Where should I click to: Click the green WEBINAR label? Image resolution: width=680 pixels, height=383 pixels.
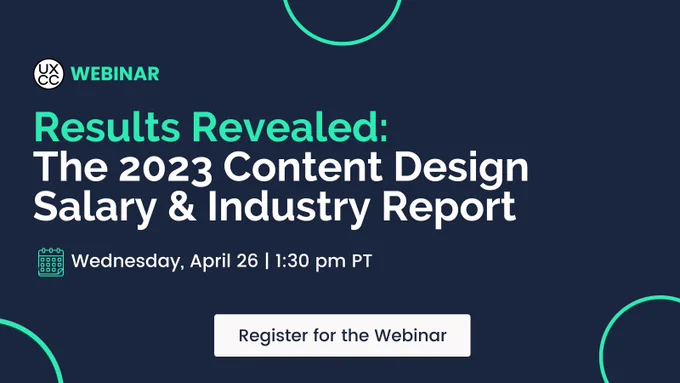tap(115, 74)
